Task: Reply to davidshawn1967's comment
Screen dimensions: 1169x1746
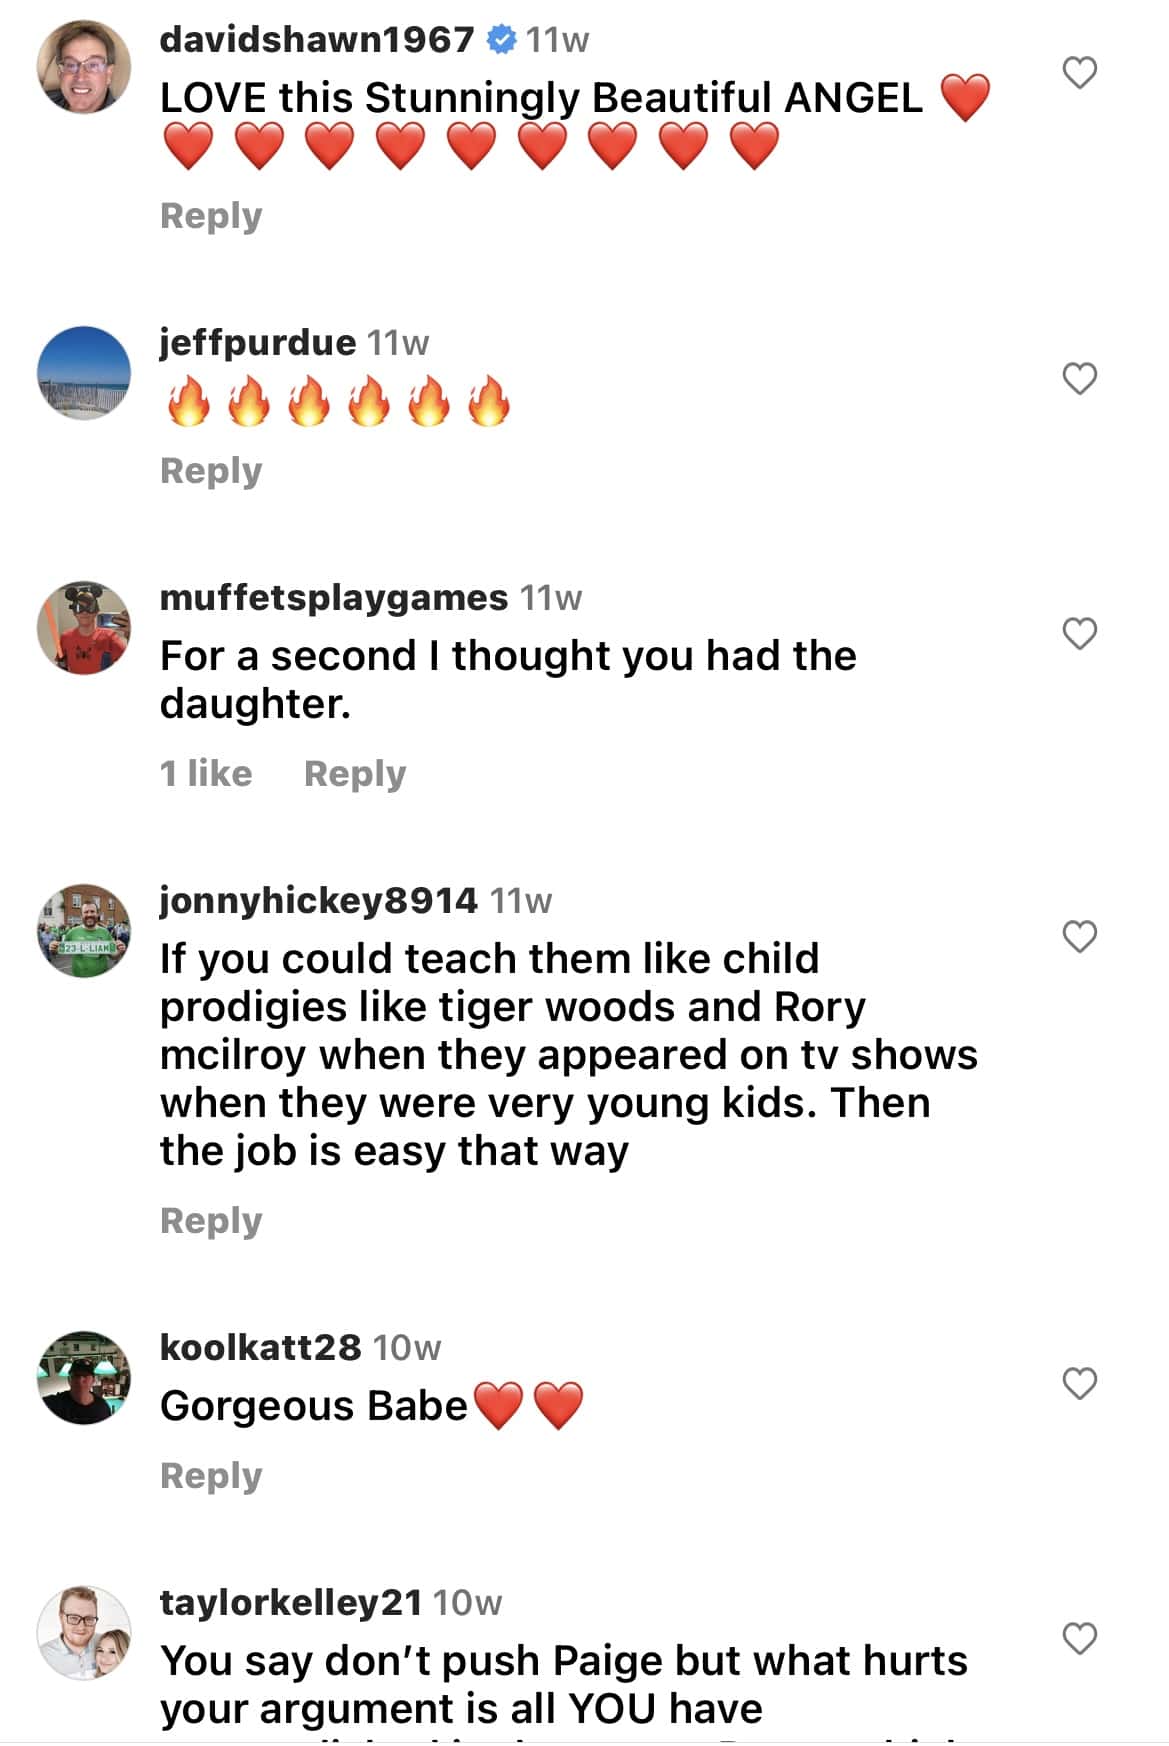Action: click(209, 215)
